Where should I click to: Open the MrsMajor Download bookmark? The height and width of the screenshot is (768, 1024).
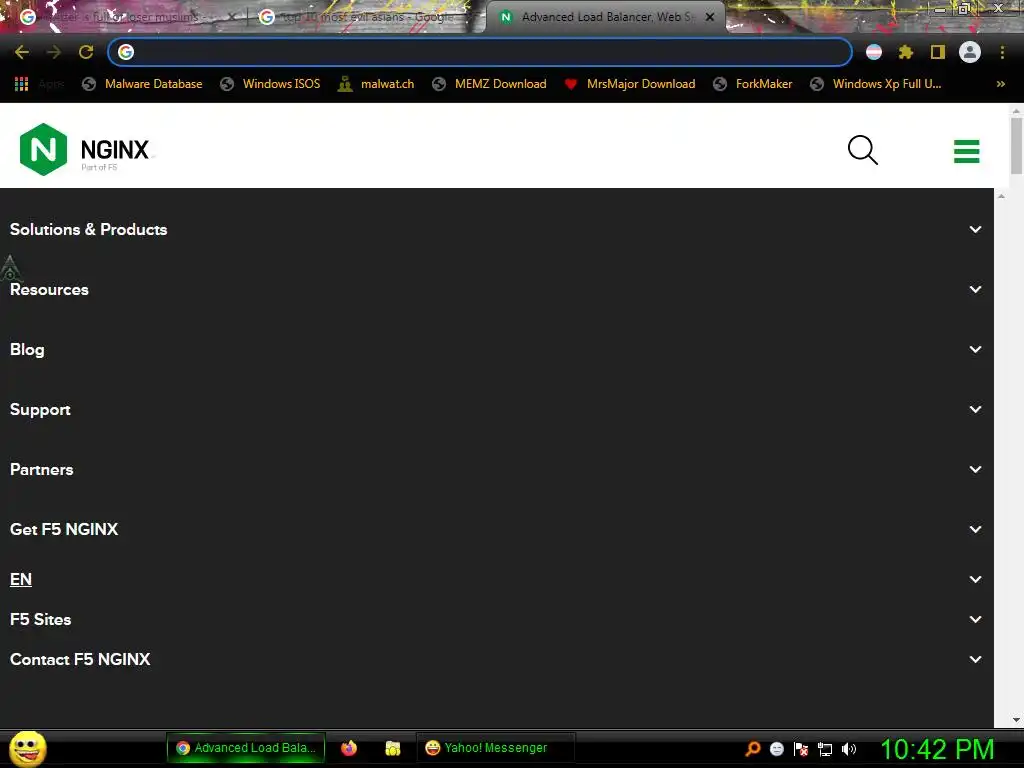click(x=630, y=84)
